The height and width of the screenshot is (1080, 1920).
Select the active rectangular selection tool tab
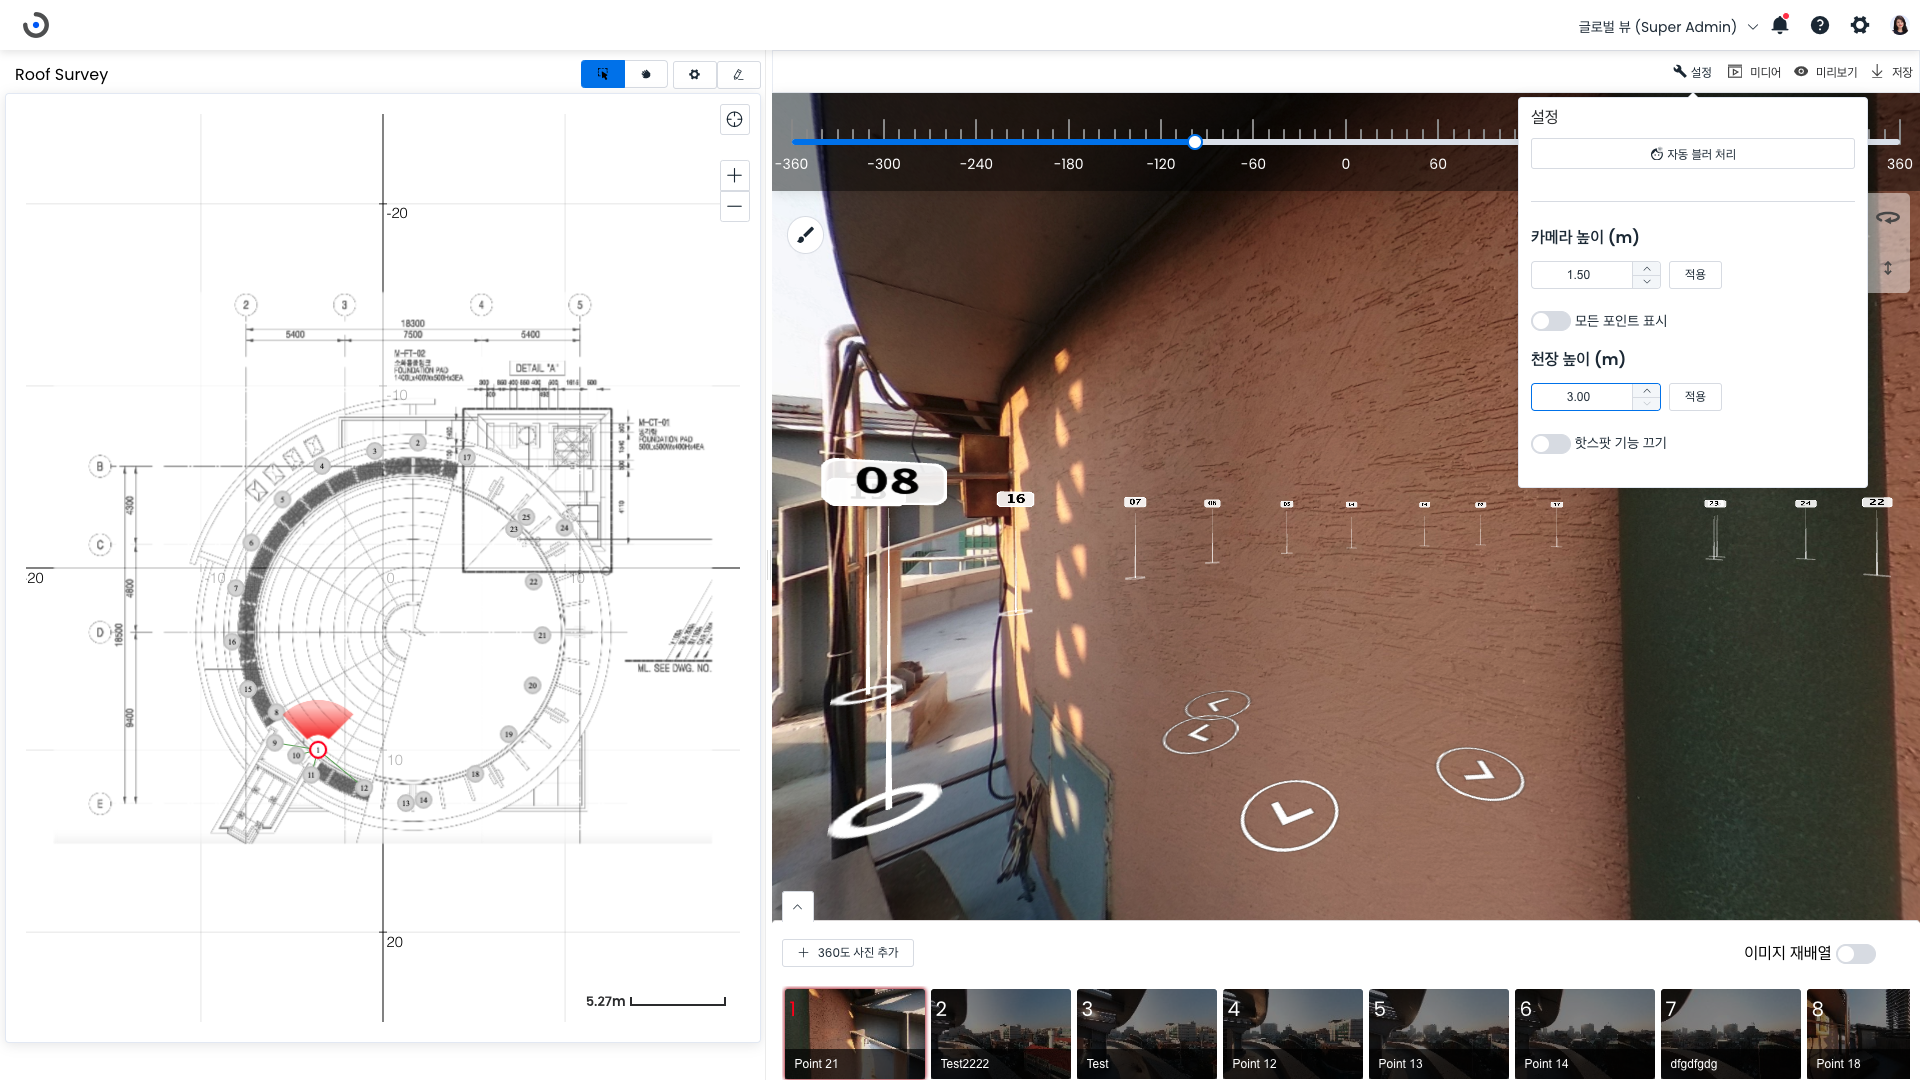coord(602,74)
